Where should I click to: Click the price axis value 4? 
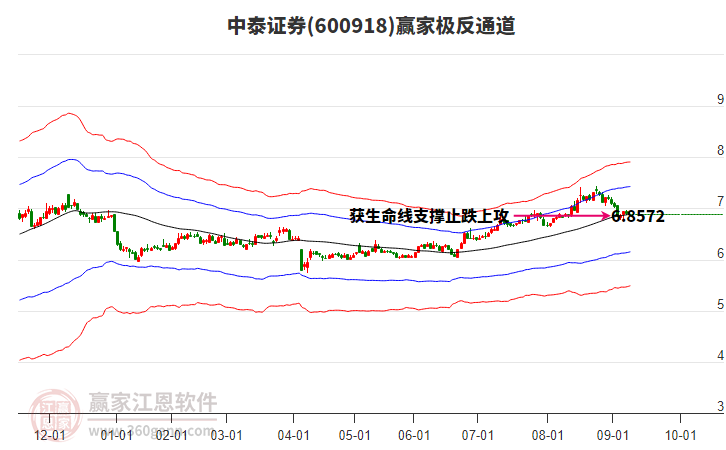[x=720, y=356]
